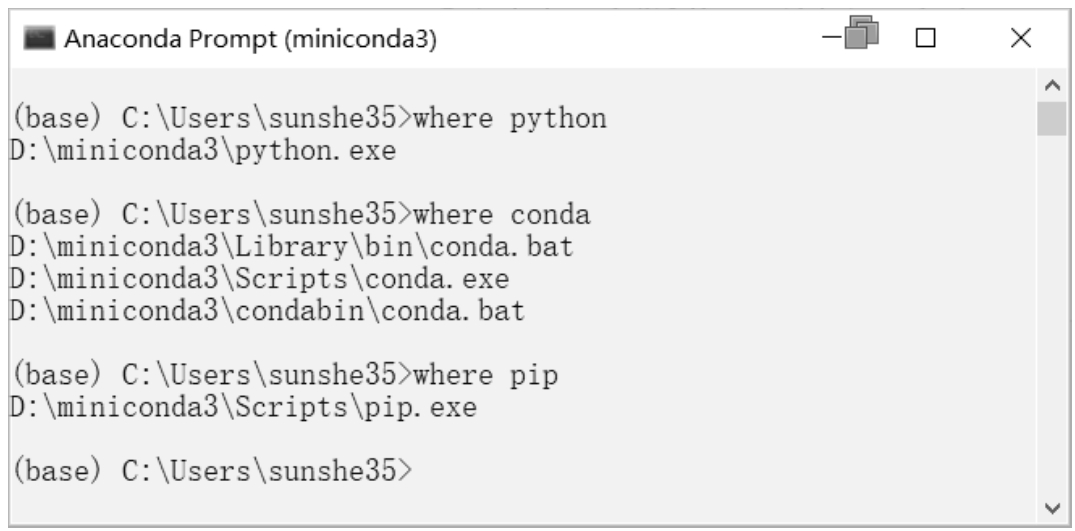
Task: Click the scrollbar up arrow
Action: click(x=1052, y=86)
